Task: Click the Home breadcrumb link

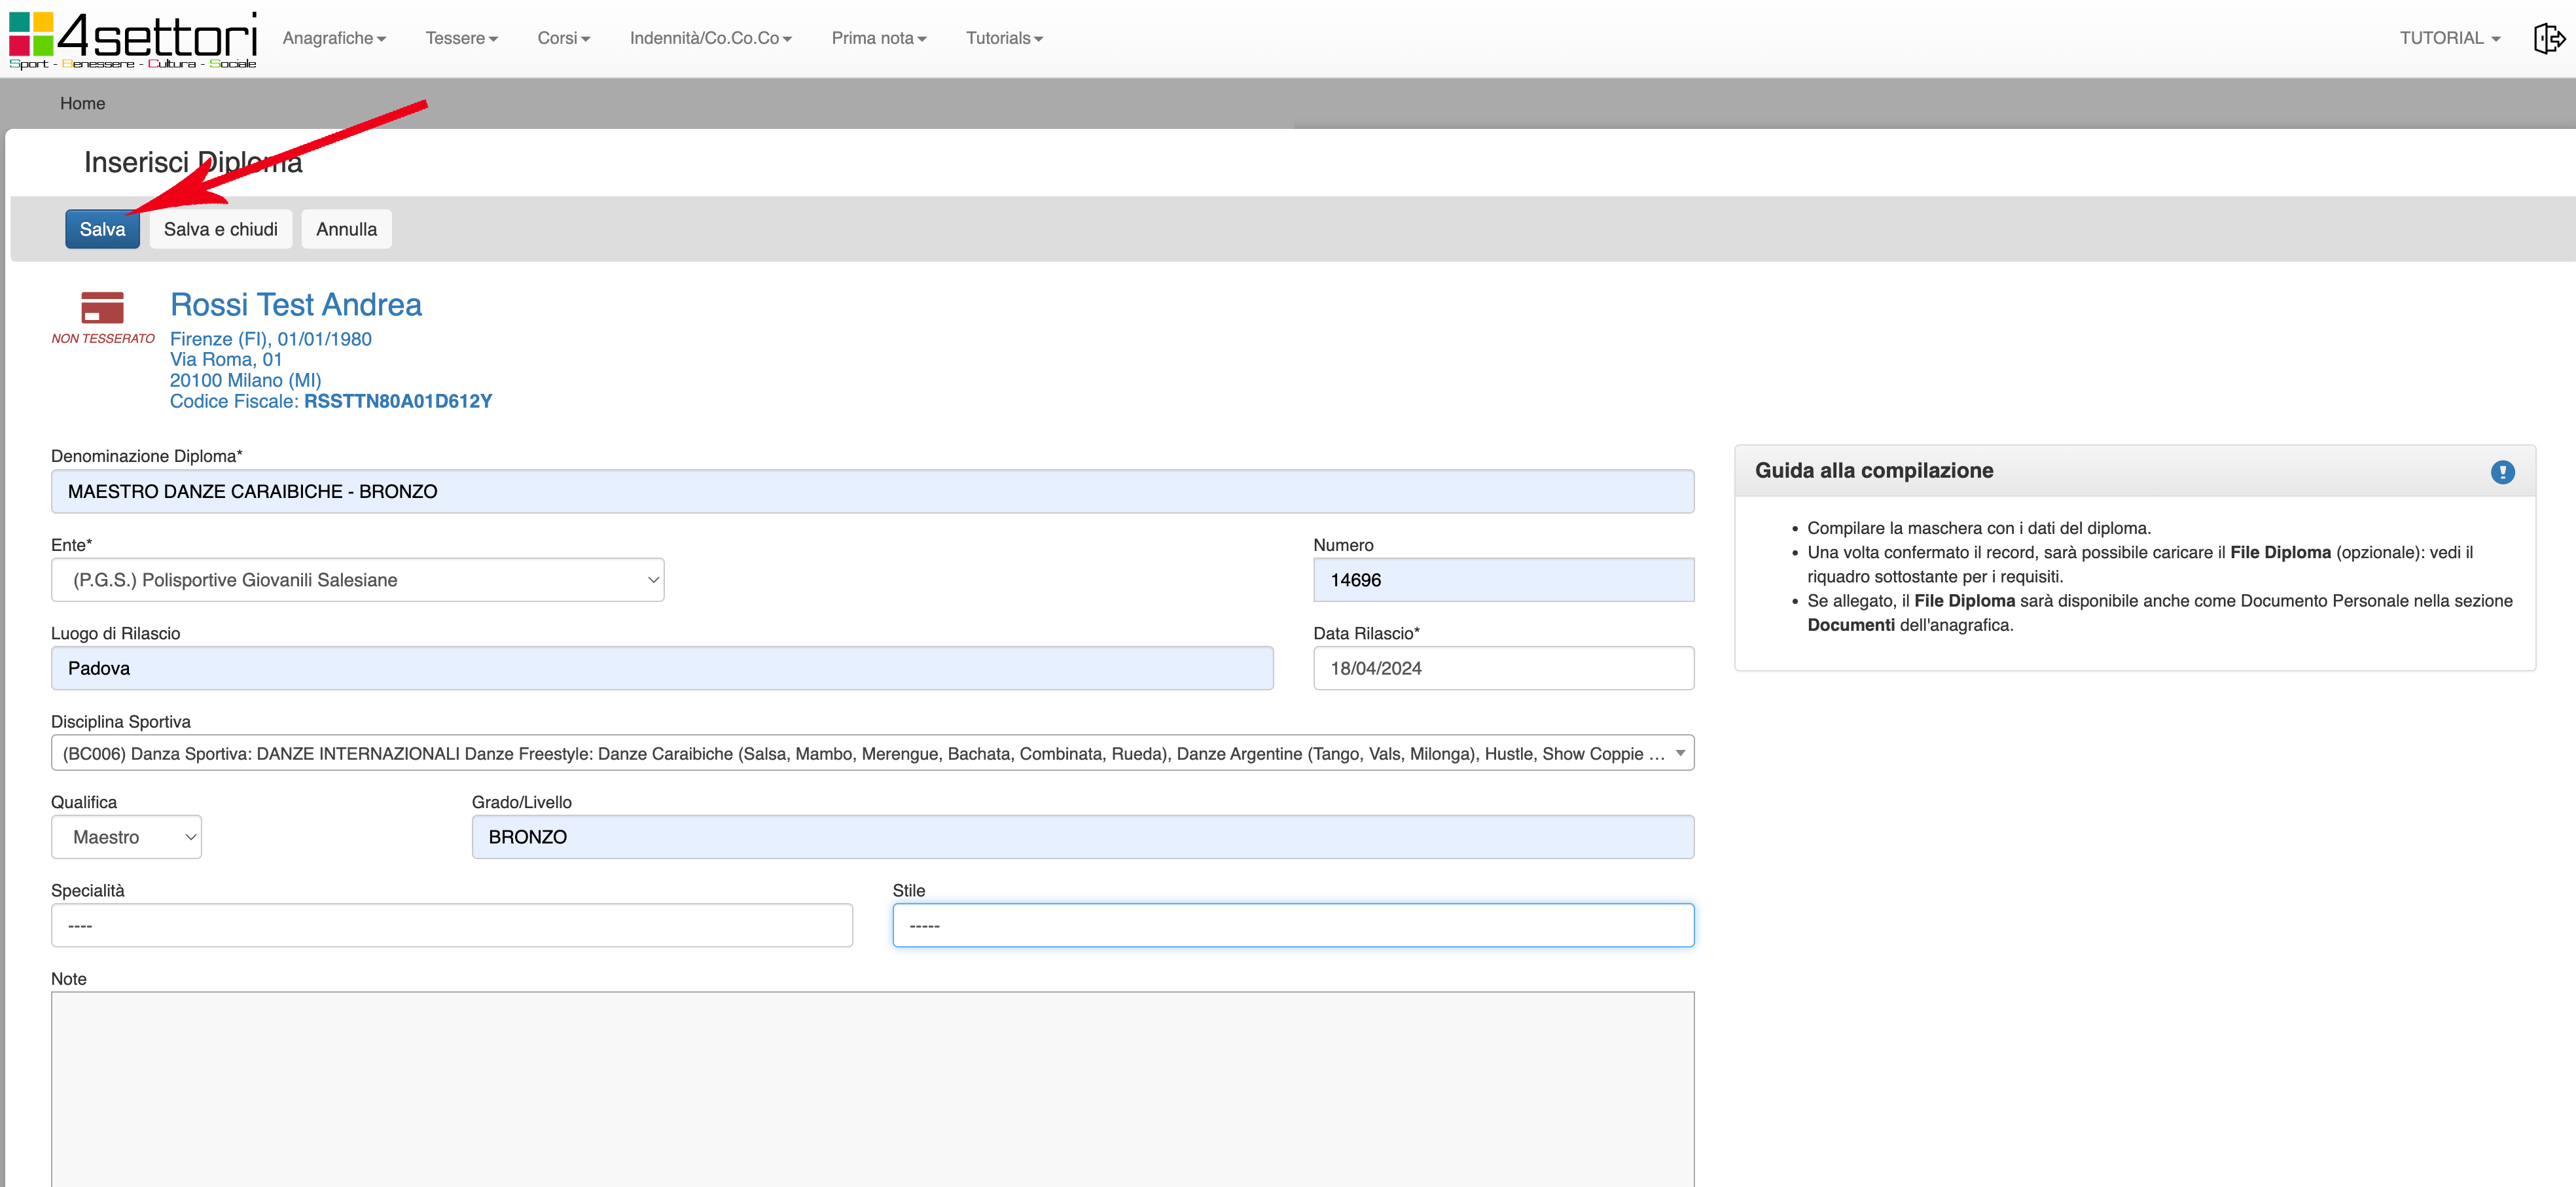Action: pos(82,103)
